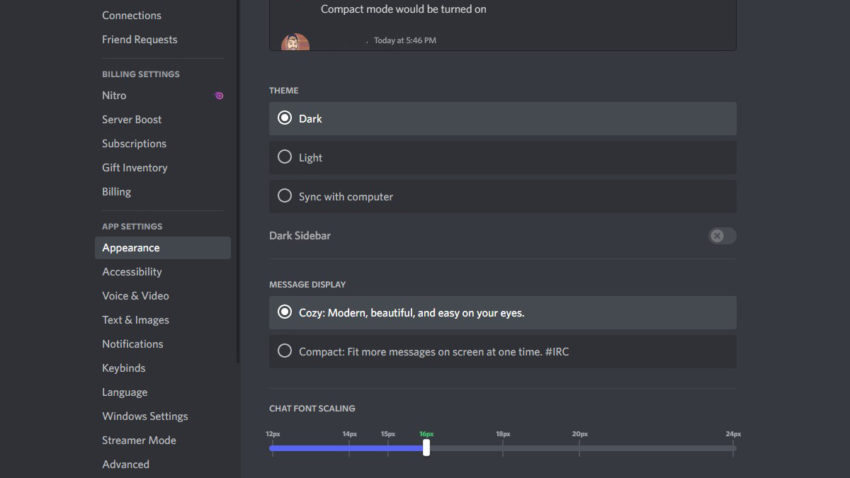Click the chat font scaling slider handle
Image resolution: width=850 pixels, height=478 pixels.
(427, 448)
